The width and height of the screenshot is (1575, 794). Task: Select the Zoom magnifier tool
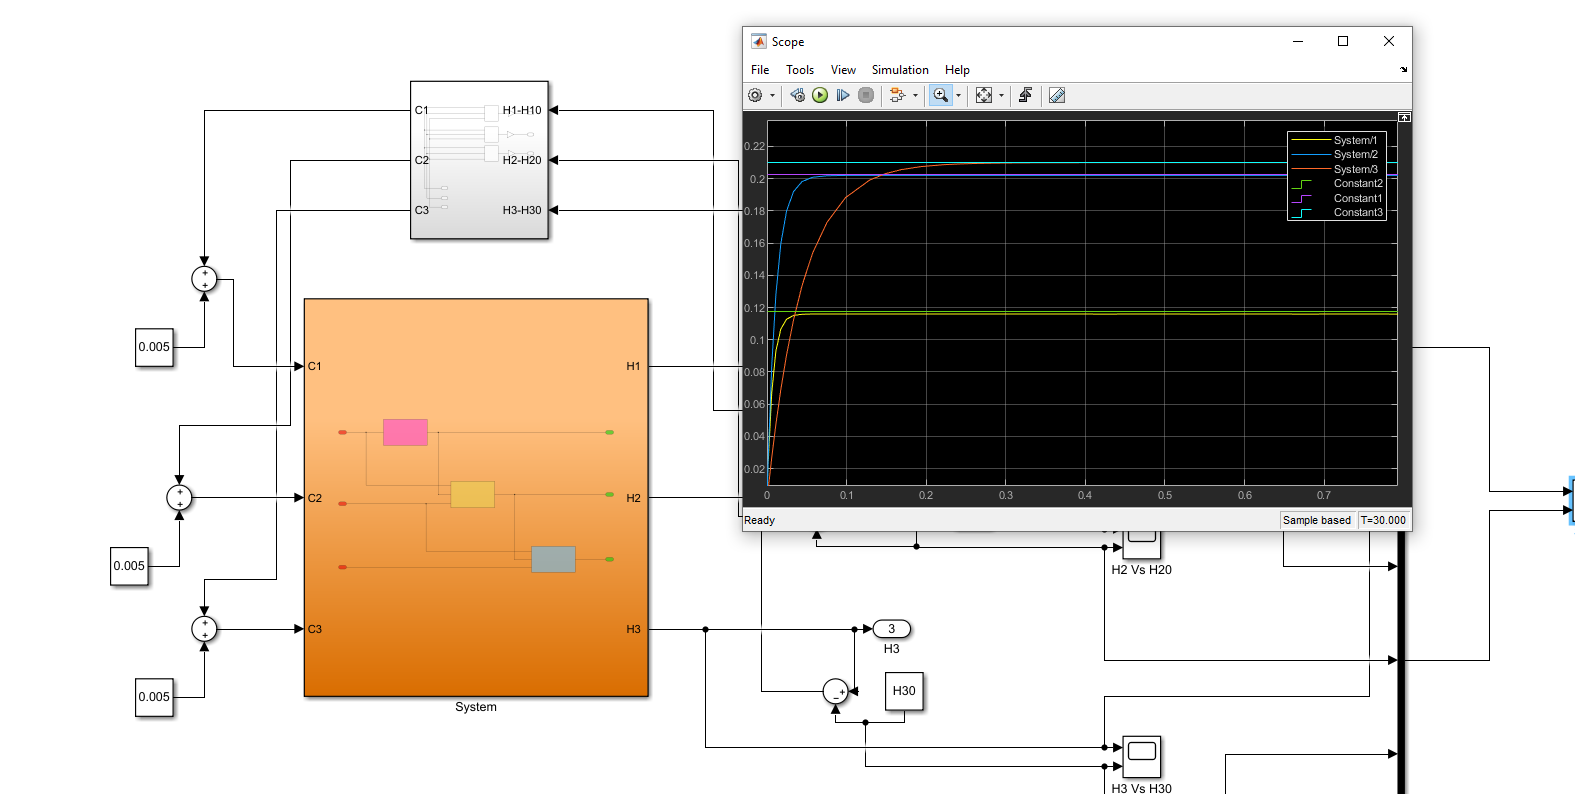click(940, 95)
